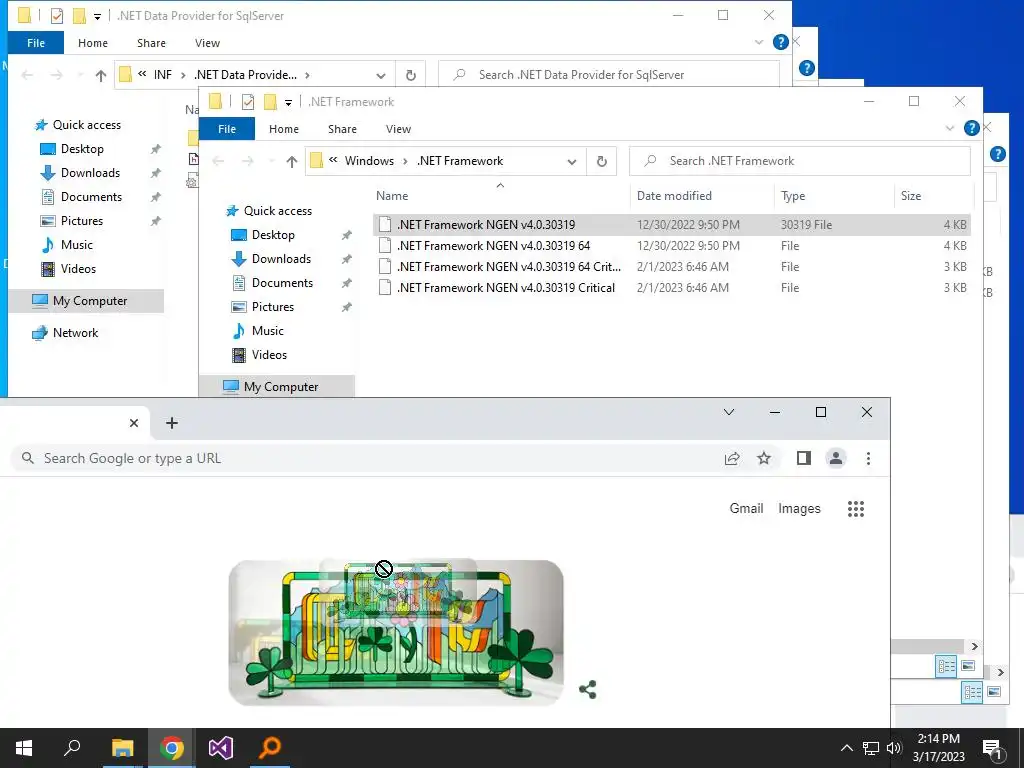Open Pictures in .NET Framework sidebar

pyautogui.click(x=272, y=307)
